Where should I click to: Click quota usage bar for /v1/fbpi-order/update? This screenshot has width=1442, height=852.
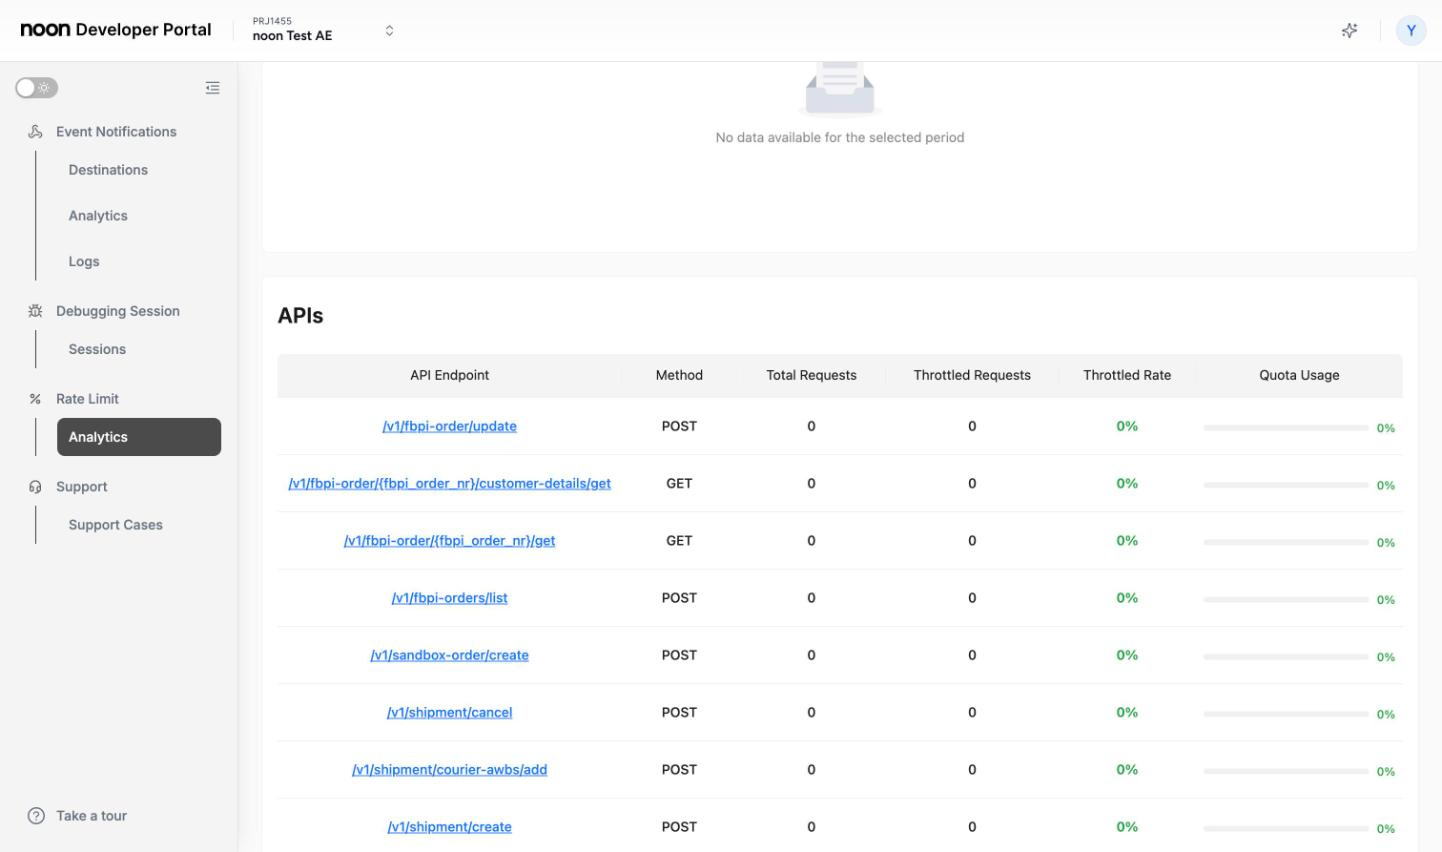[1286, 427]
